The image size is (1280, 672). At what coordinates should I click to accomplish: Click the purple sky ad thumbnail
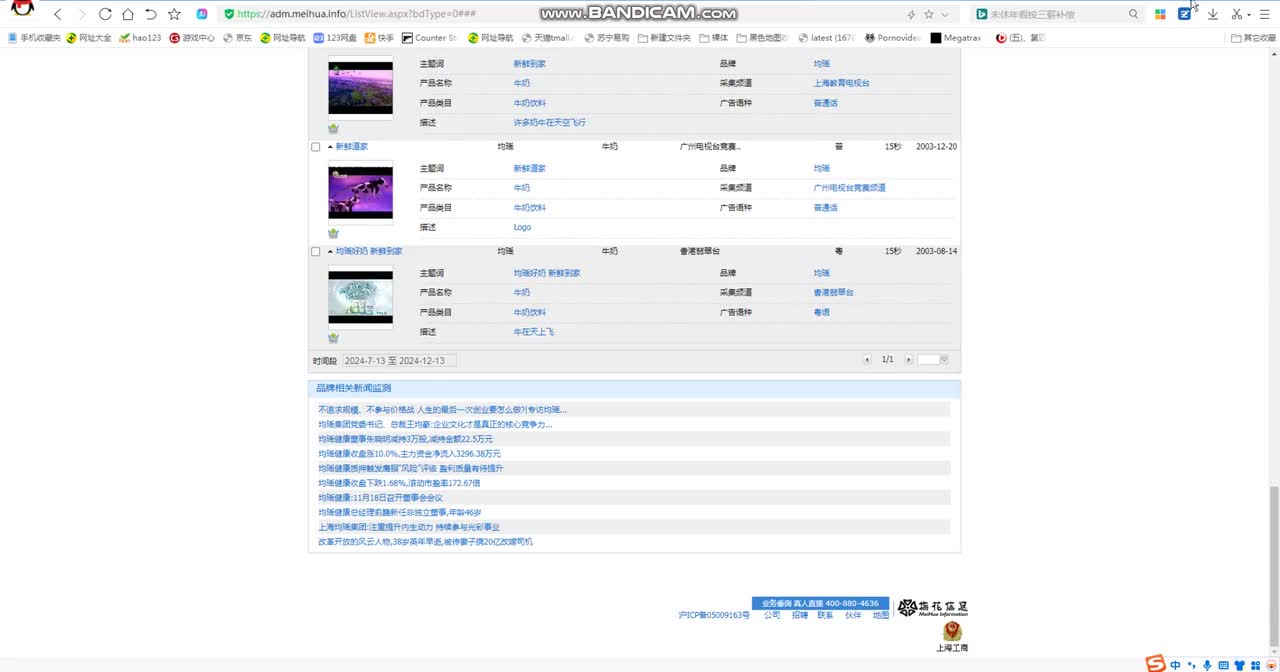click(x=360, y=88)
